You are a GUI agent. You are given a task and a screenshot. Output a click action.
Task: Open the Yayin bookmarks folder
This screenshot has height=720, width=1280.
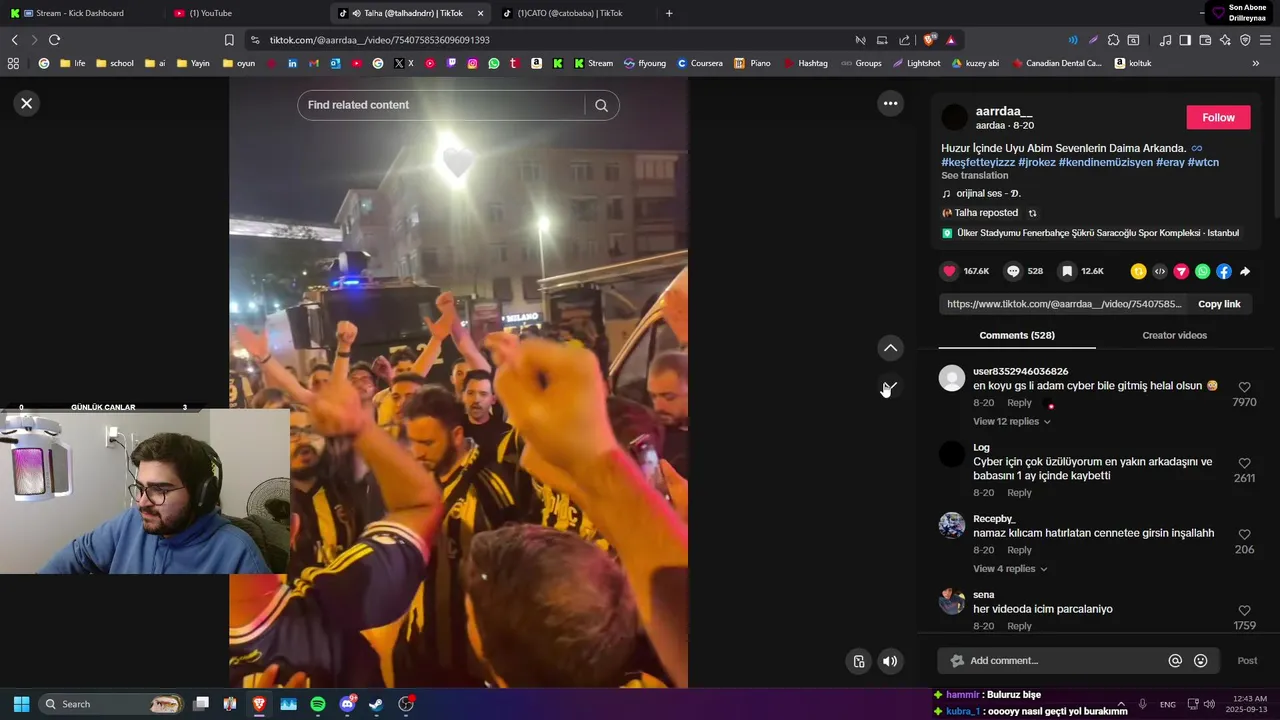point(193,63)
